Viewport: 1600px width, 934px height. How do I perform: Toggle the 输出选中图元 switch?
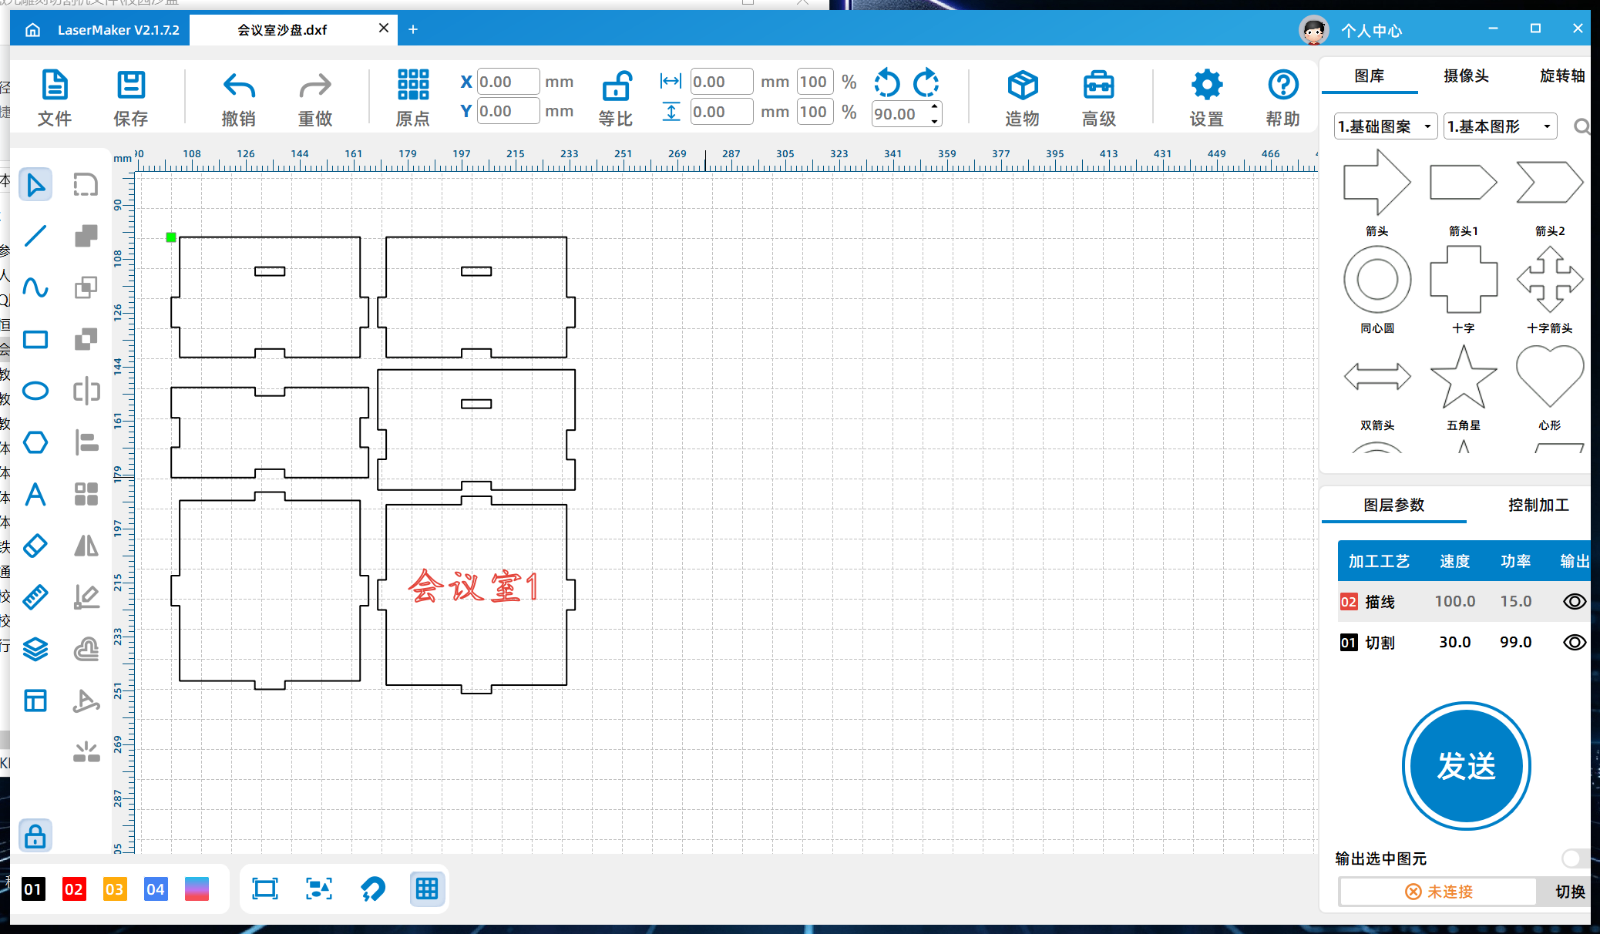pos(1575,859)
